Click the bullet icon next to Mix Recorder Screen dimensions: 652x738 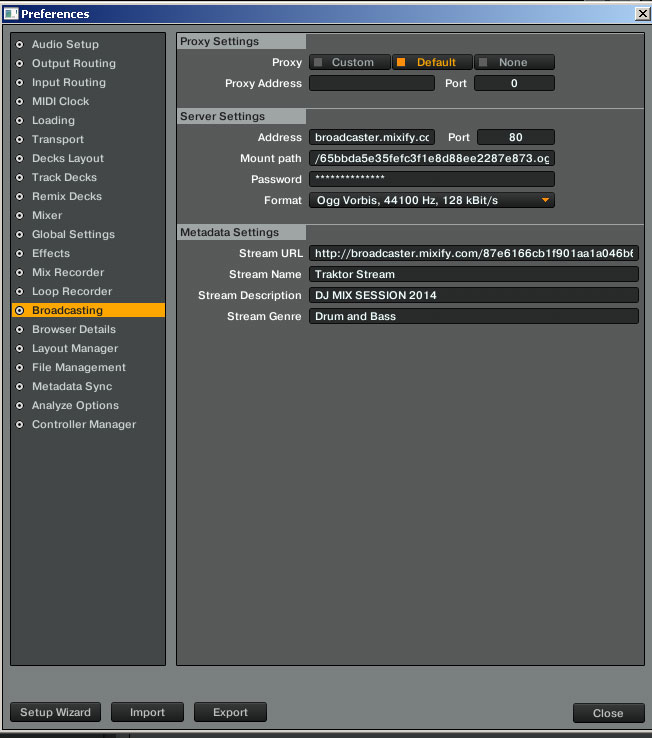tap(20, 273)
